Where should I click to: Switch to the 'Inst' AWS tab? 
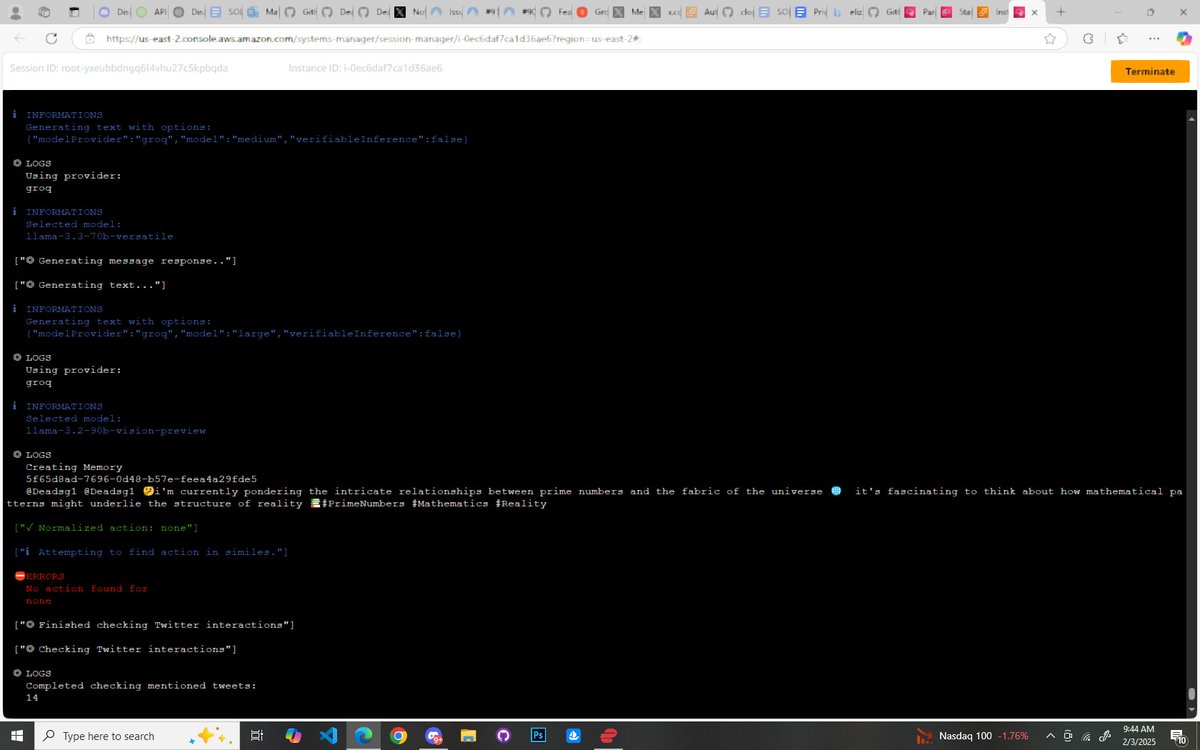click(991, 13)
